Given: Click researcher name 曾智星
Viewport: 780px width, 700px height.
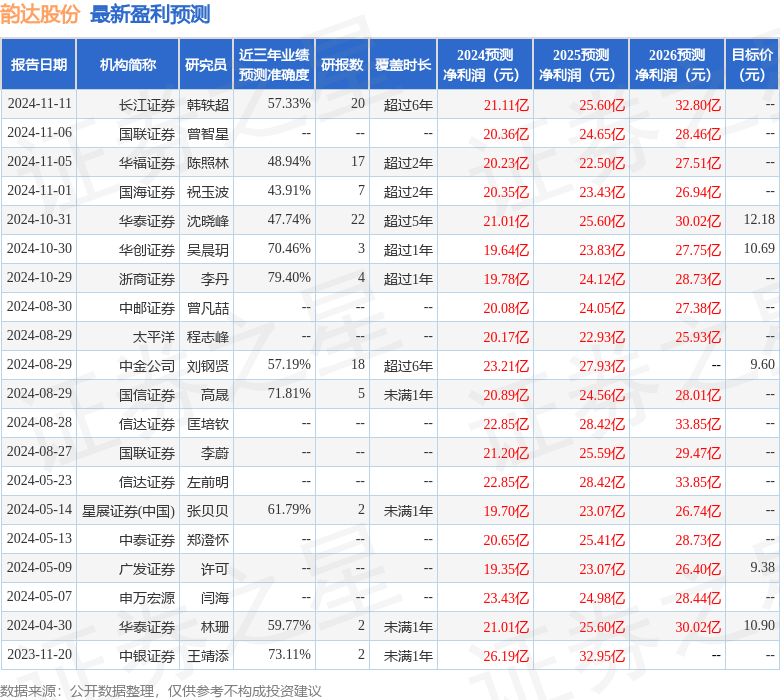Looking at the screenshot, I should click(208, 134).
